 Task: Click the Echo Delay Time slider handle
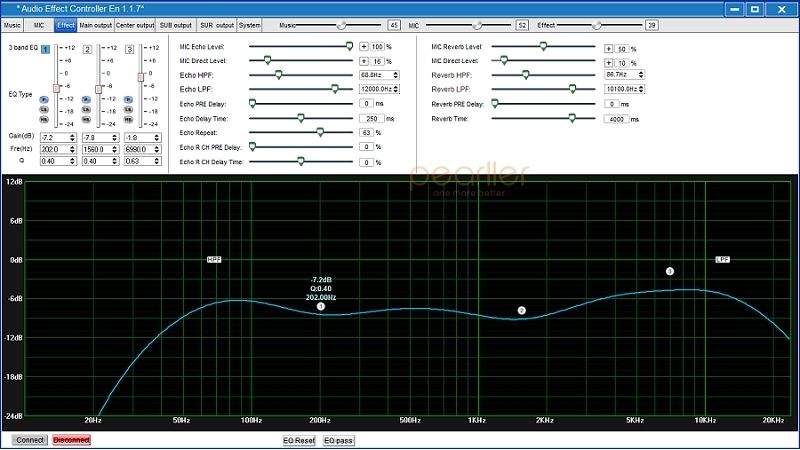pyautogui.click(x=301, y=118)
